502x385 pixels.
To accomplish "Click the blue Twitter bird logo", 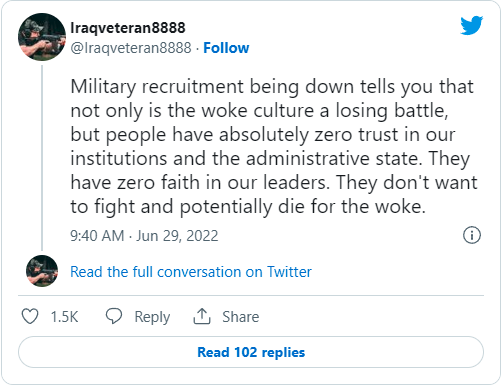I will 471,25.
